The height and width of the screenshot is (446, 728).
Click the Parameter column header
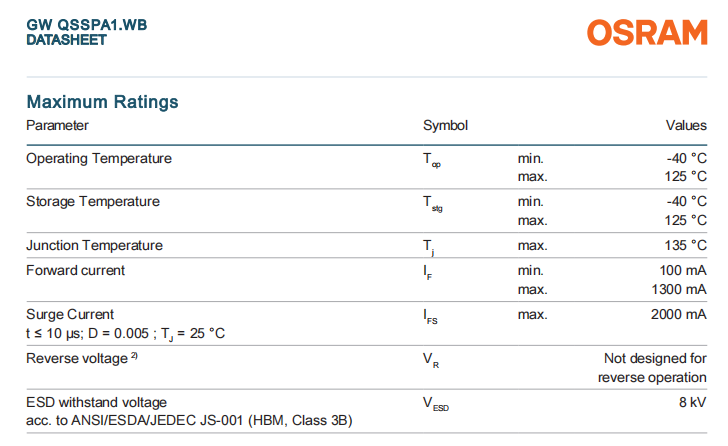(x=57, y=126)
